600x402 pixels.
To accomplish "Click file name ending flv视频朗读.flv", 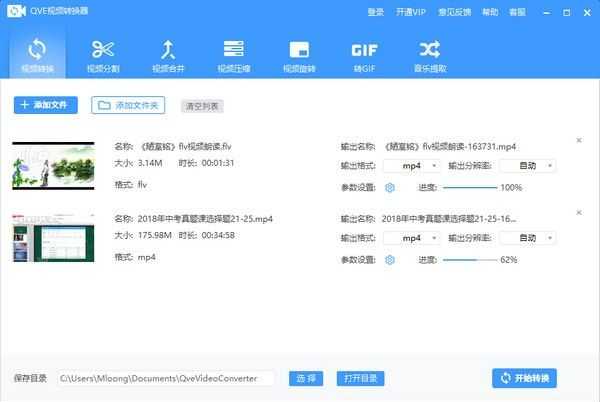I will point(186,146).
